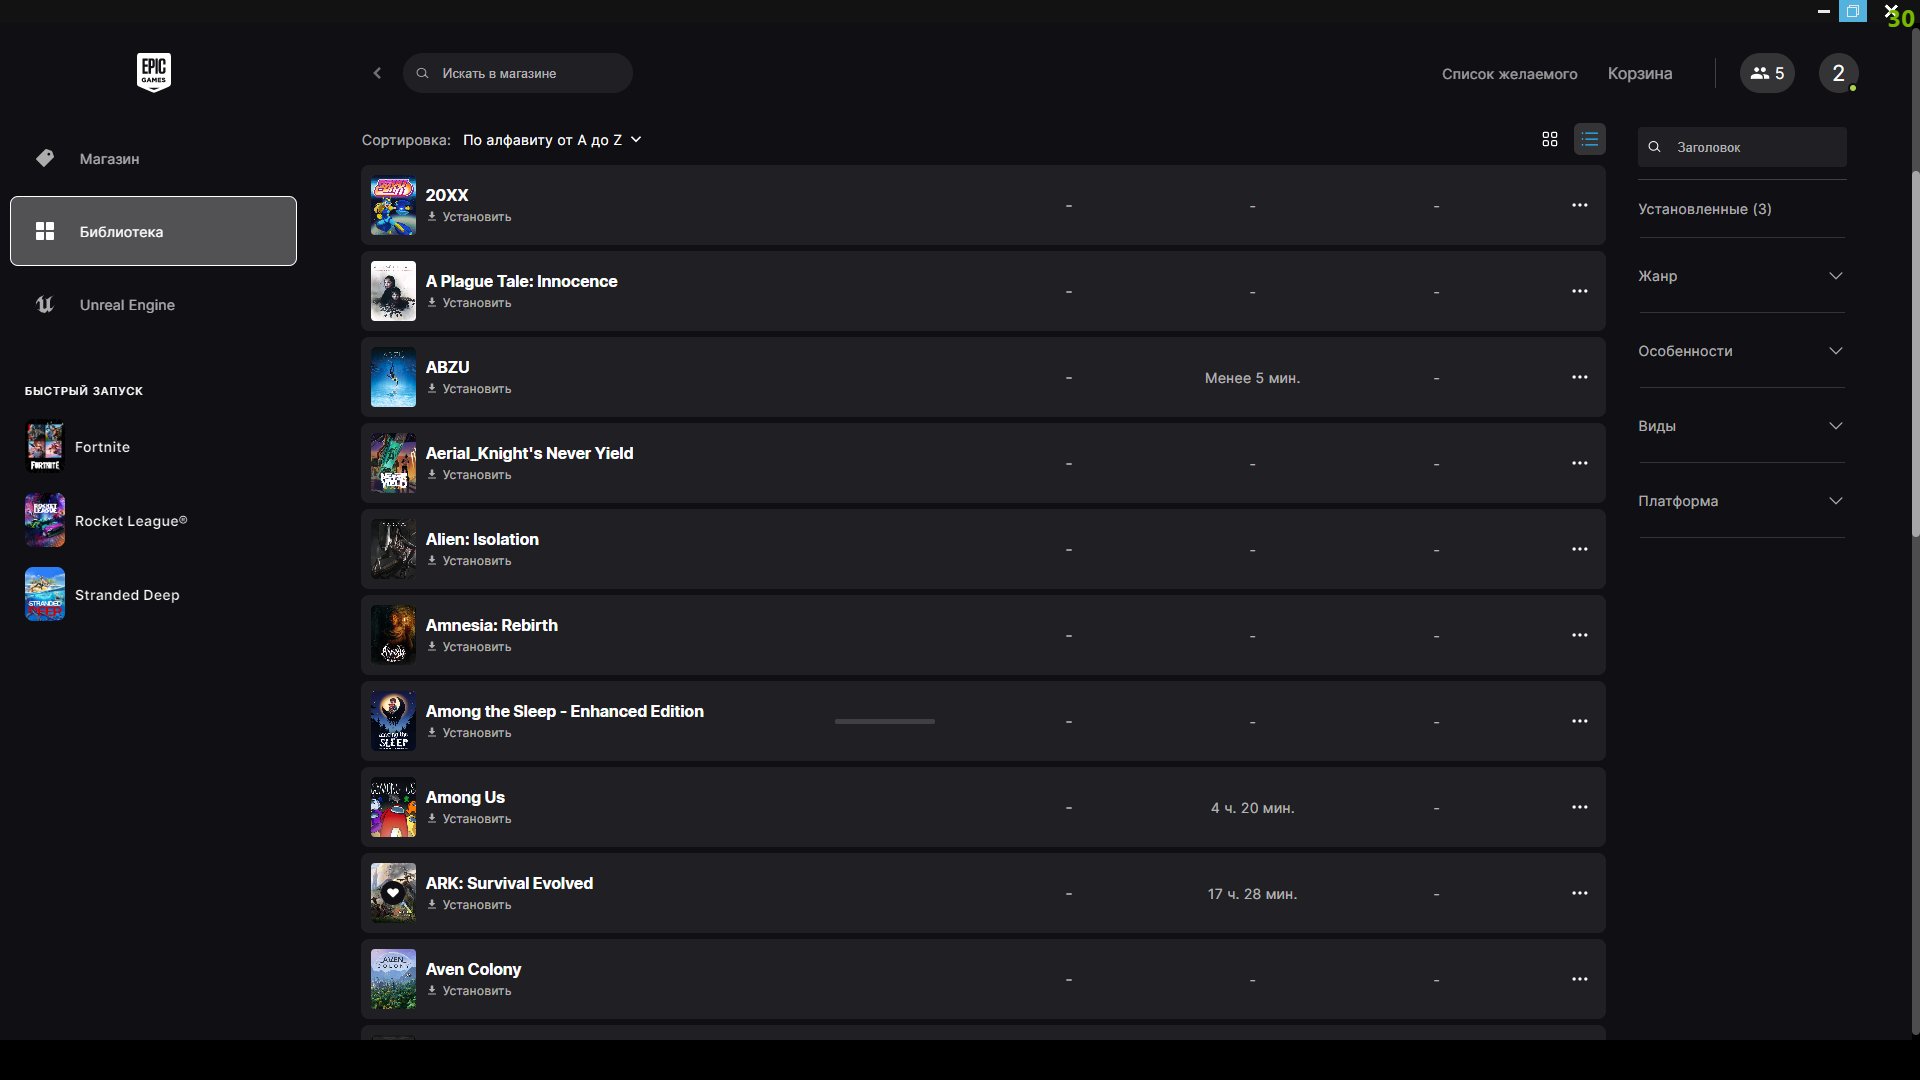Screen dimensions: 1920x1080
Task: Click the Epic Games logo
Action: pos(153,72)
